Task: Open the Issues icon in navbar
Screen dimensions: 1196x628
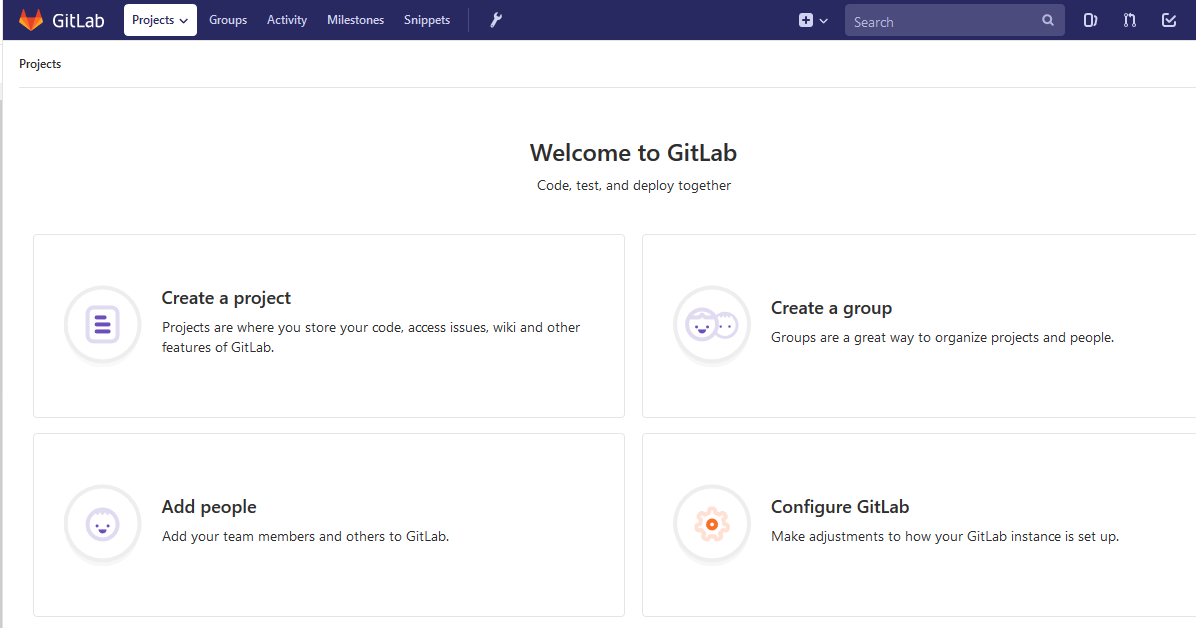Action: [x=1091, y=20]
